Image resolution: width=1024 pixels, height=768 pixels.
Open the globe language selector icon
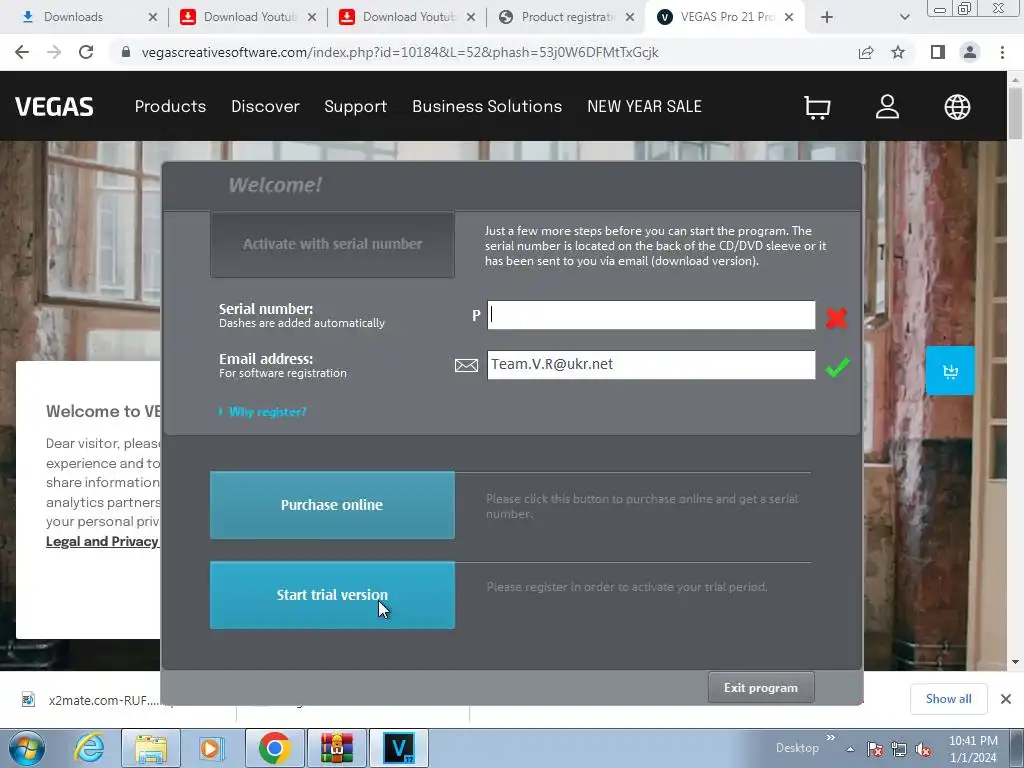point(957,107)
